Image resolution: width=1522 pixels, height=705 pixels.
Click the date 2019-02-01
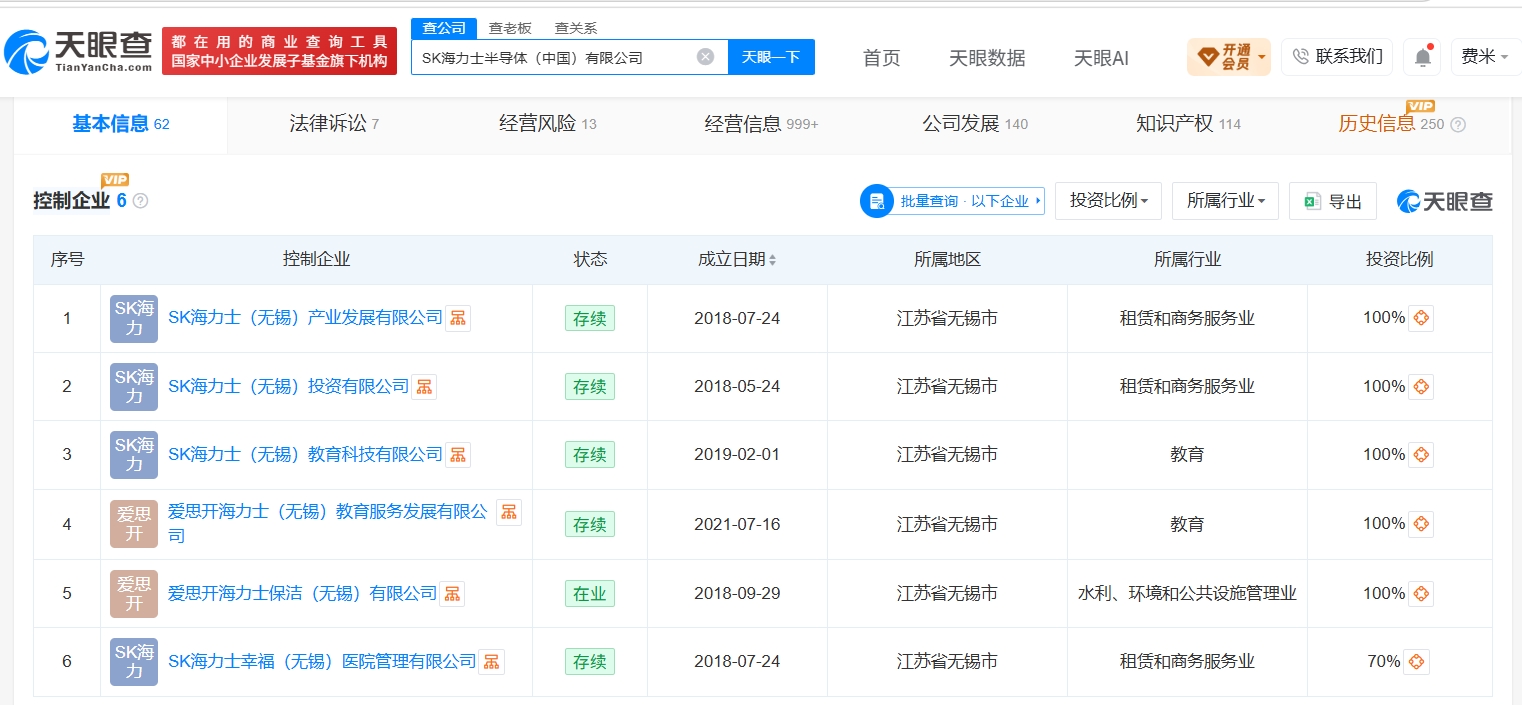click(x=737, y=454)
